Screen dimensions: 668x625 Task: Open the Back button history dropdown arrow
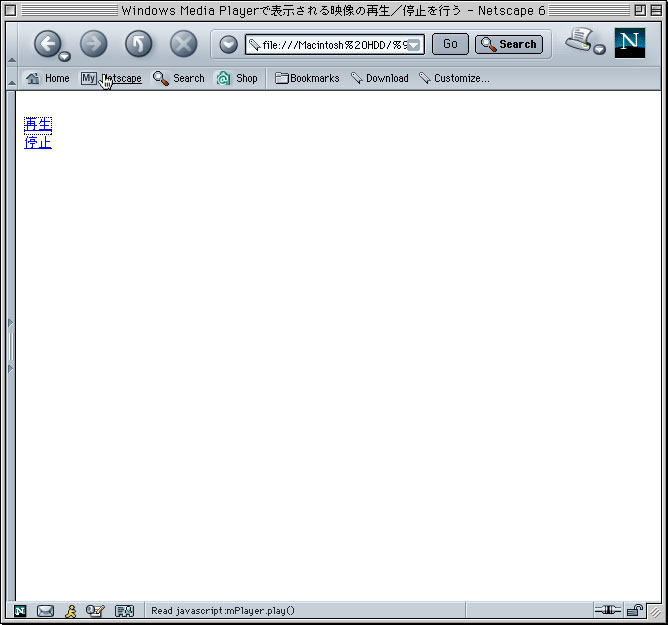[65, 56]
